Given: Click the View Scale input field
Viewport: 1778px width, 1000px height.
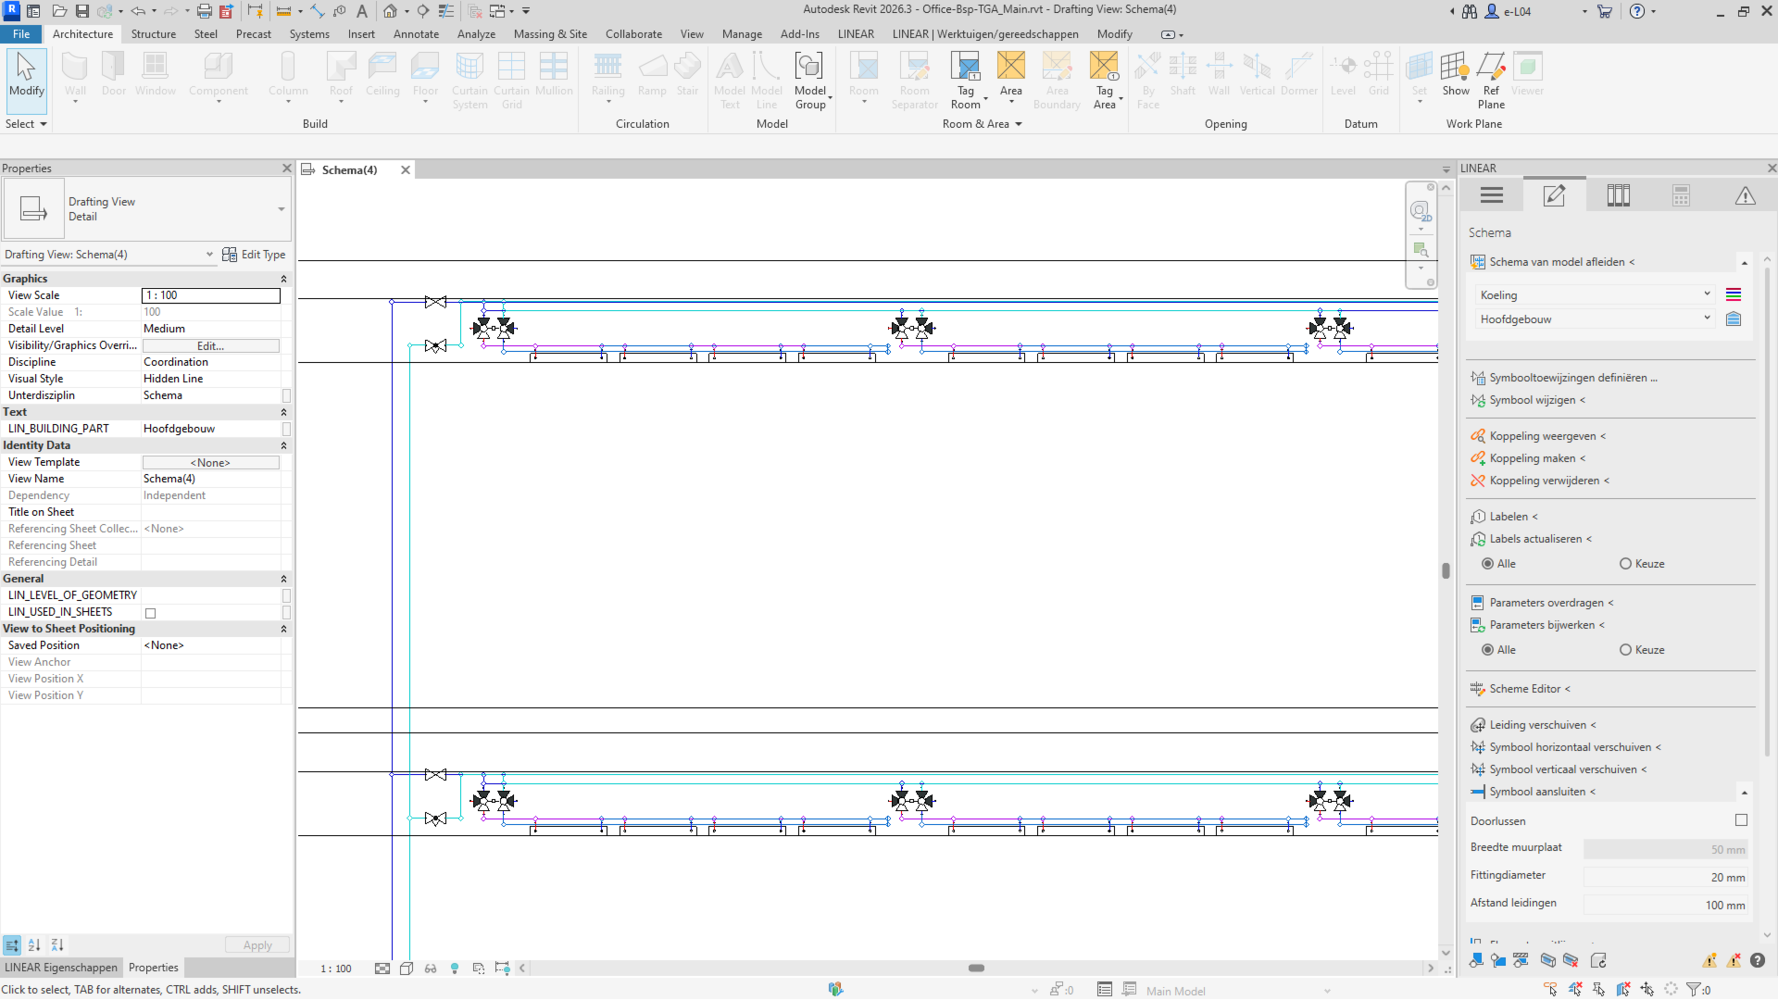Looking at the screenshot, I should [x=210, y=296].
